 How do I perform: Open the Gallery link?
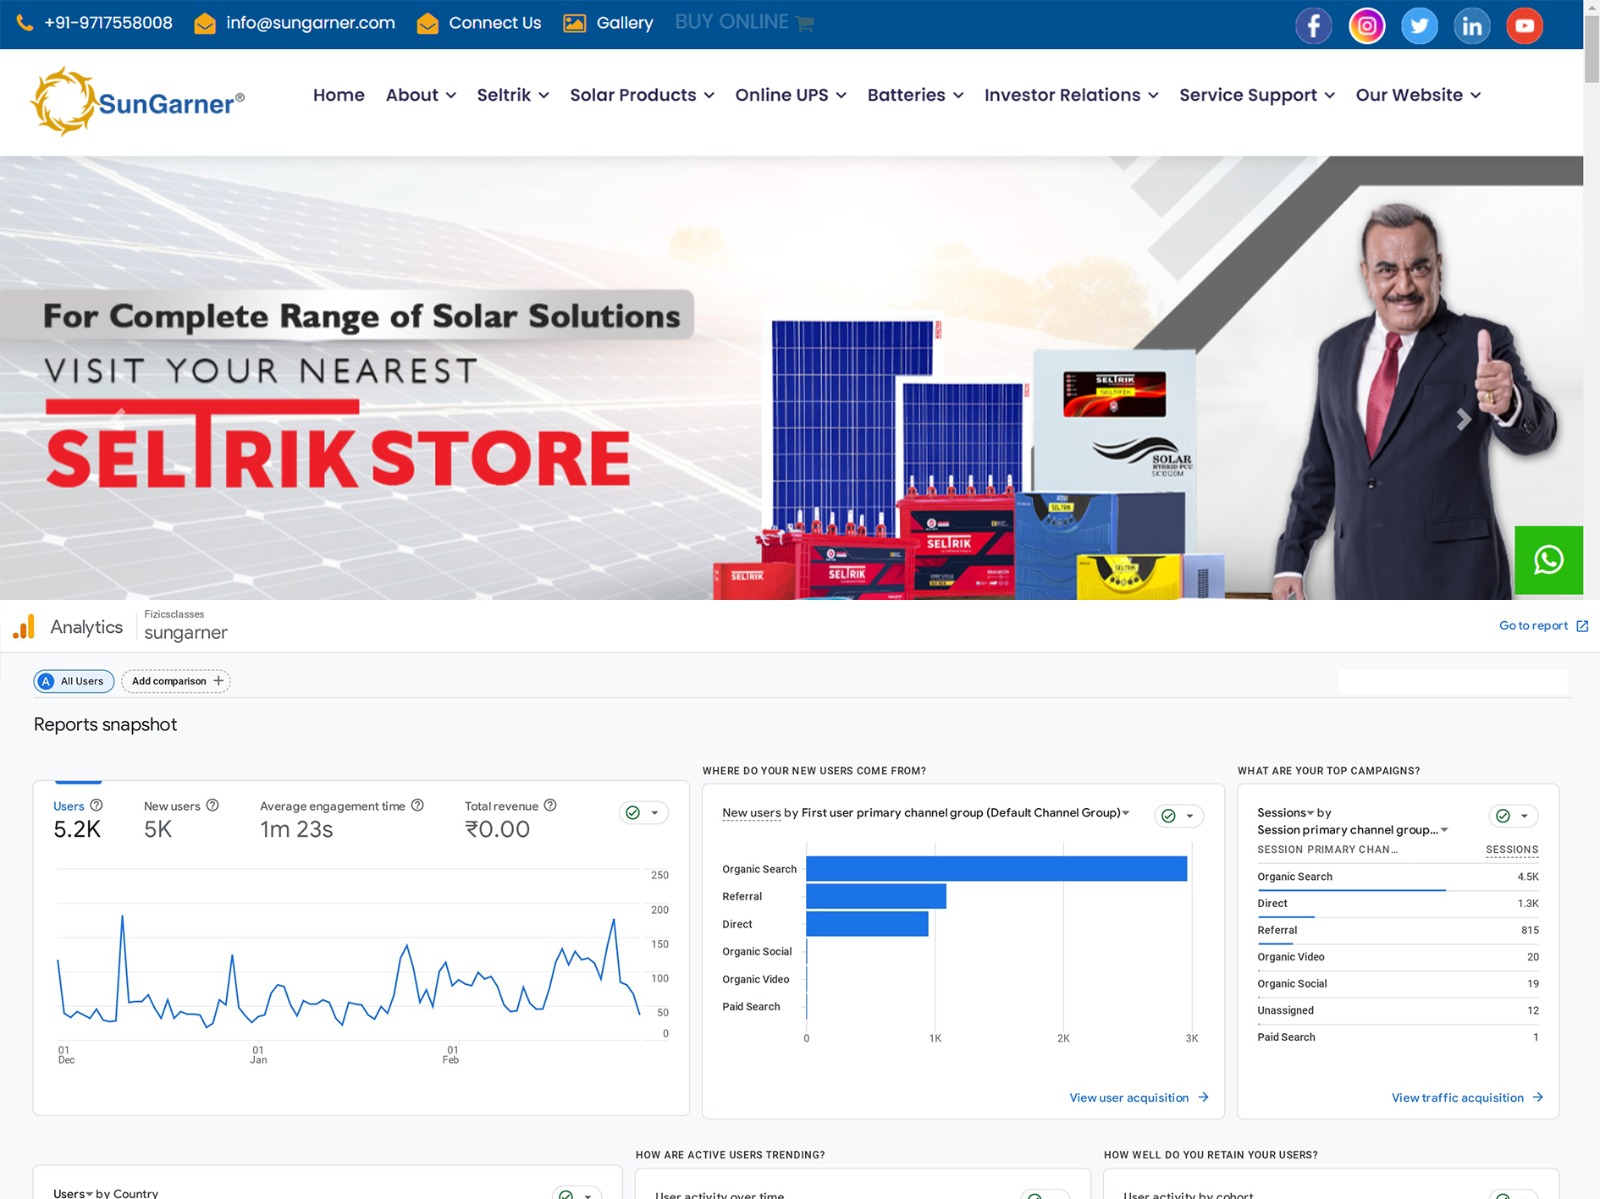click(624, 22)
